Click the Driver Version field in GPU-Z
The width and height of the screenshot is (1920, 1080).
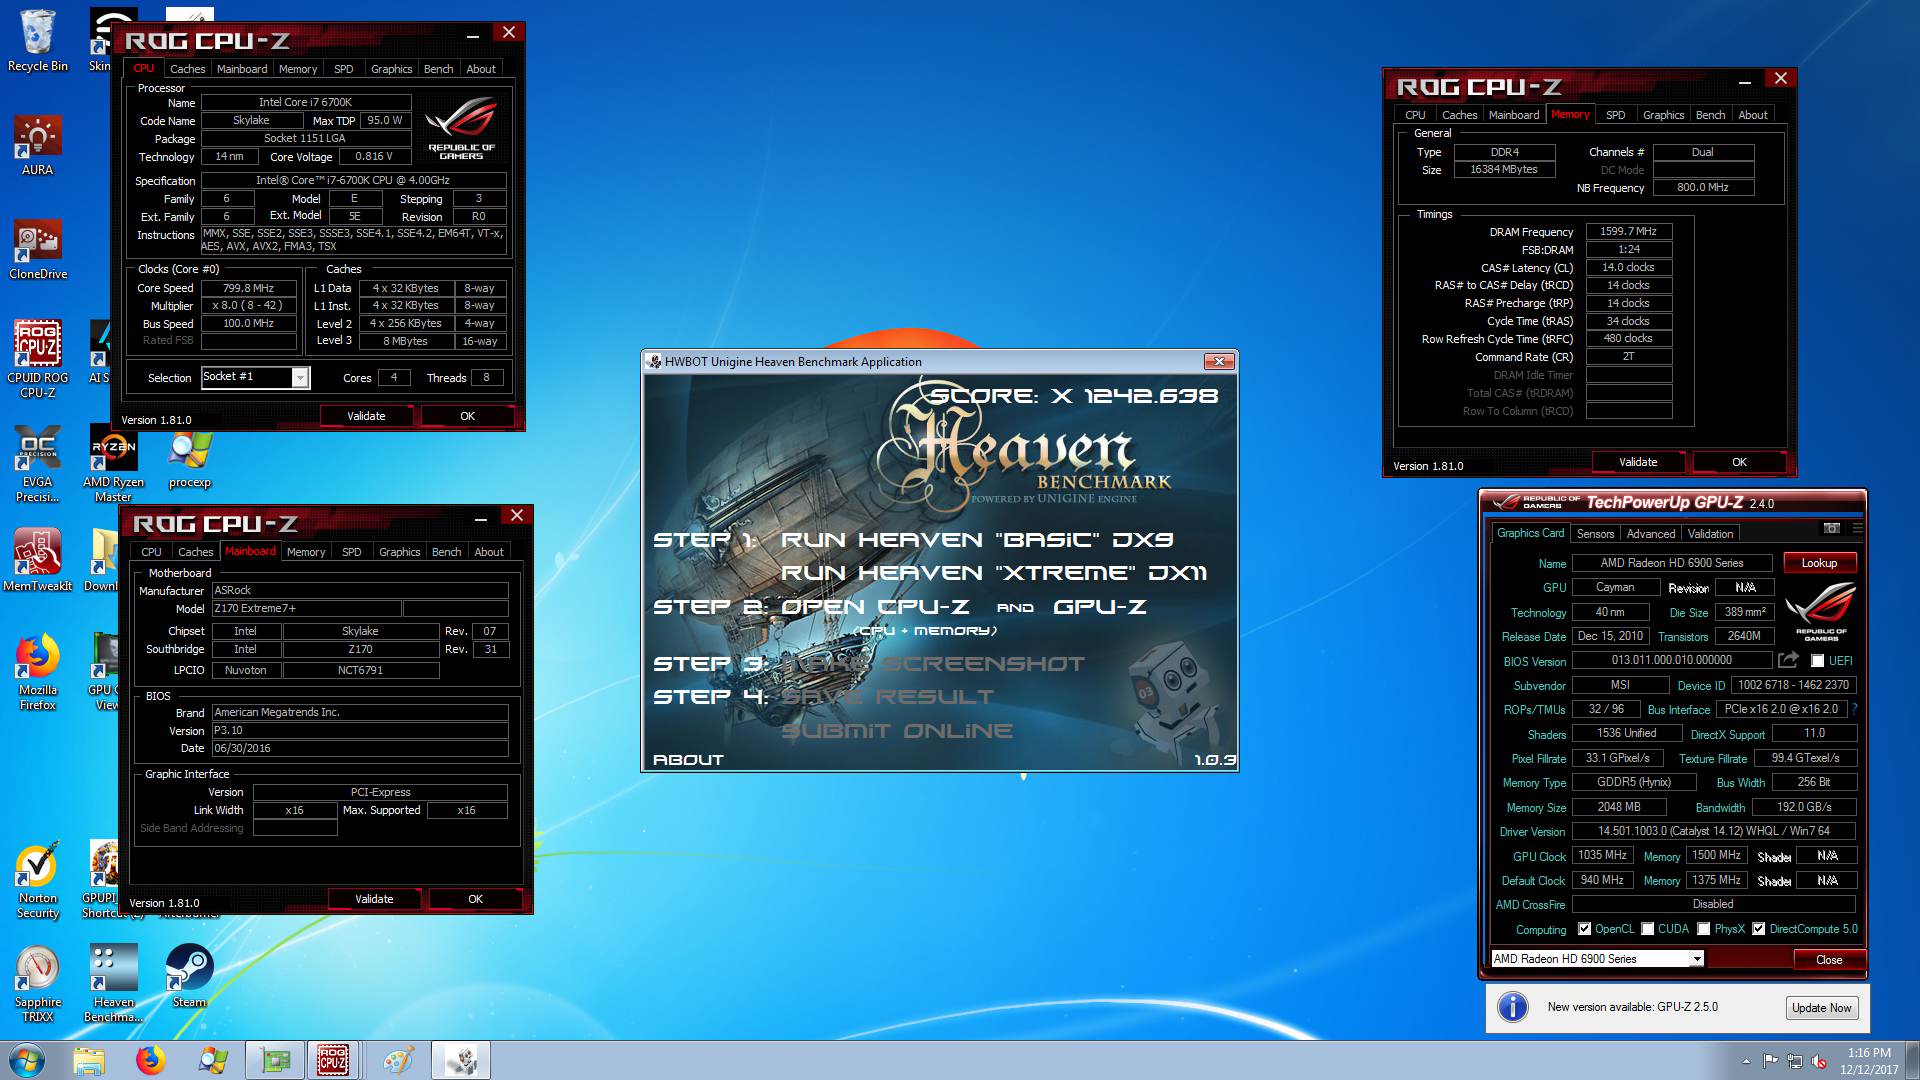[1713, 831]
